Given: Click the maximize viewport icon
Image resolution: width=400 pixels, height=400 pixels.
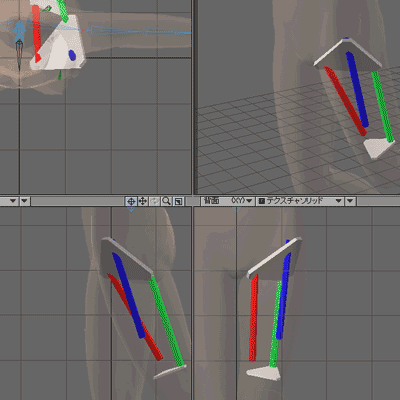Looking at the screenshot, I should click(179, 201).
